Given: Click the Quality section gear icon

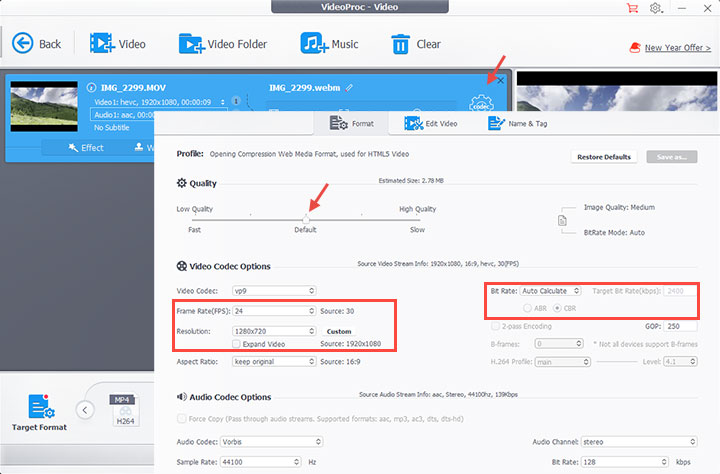Looking at the screenshot, I should 182,183.
